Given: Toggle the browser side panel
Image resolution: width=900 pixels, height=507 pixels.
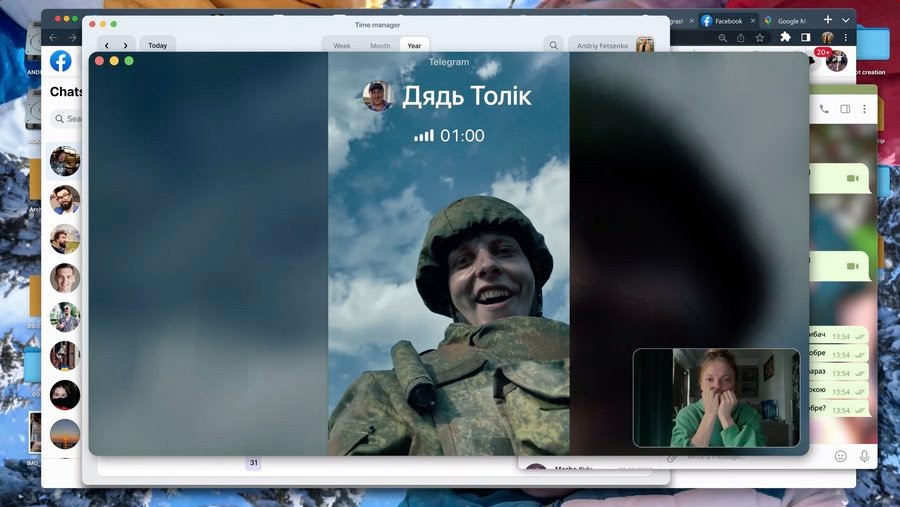Looking at the screenshot, I should (806, 37).
